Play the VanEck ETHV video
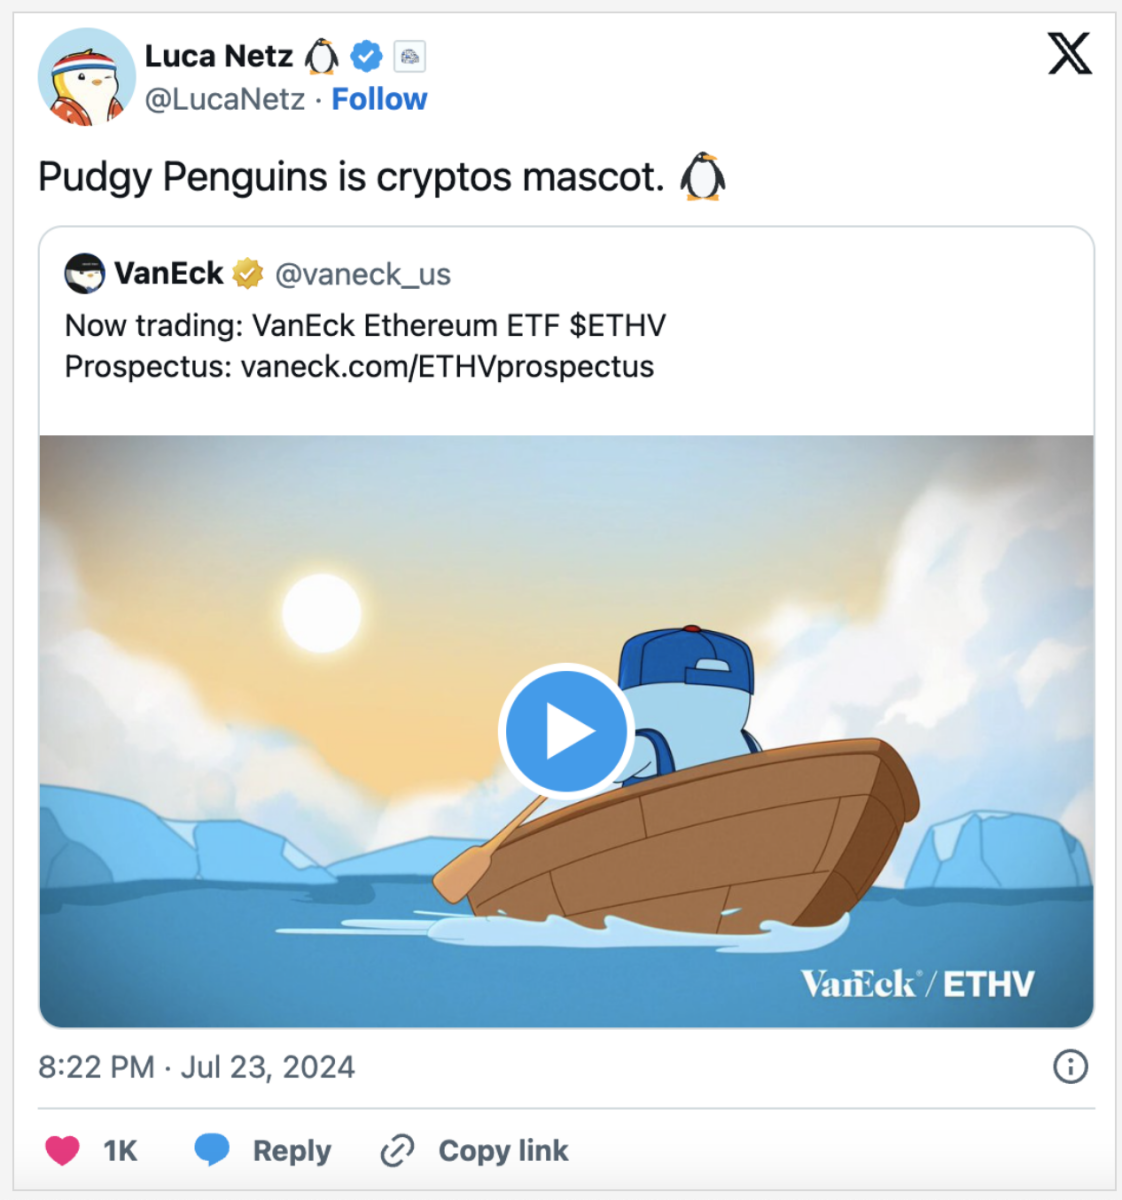 [x=565, y=731]
